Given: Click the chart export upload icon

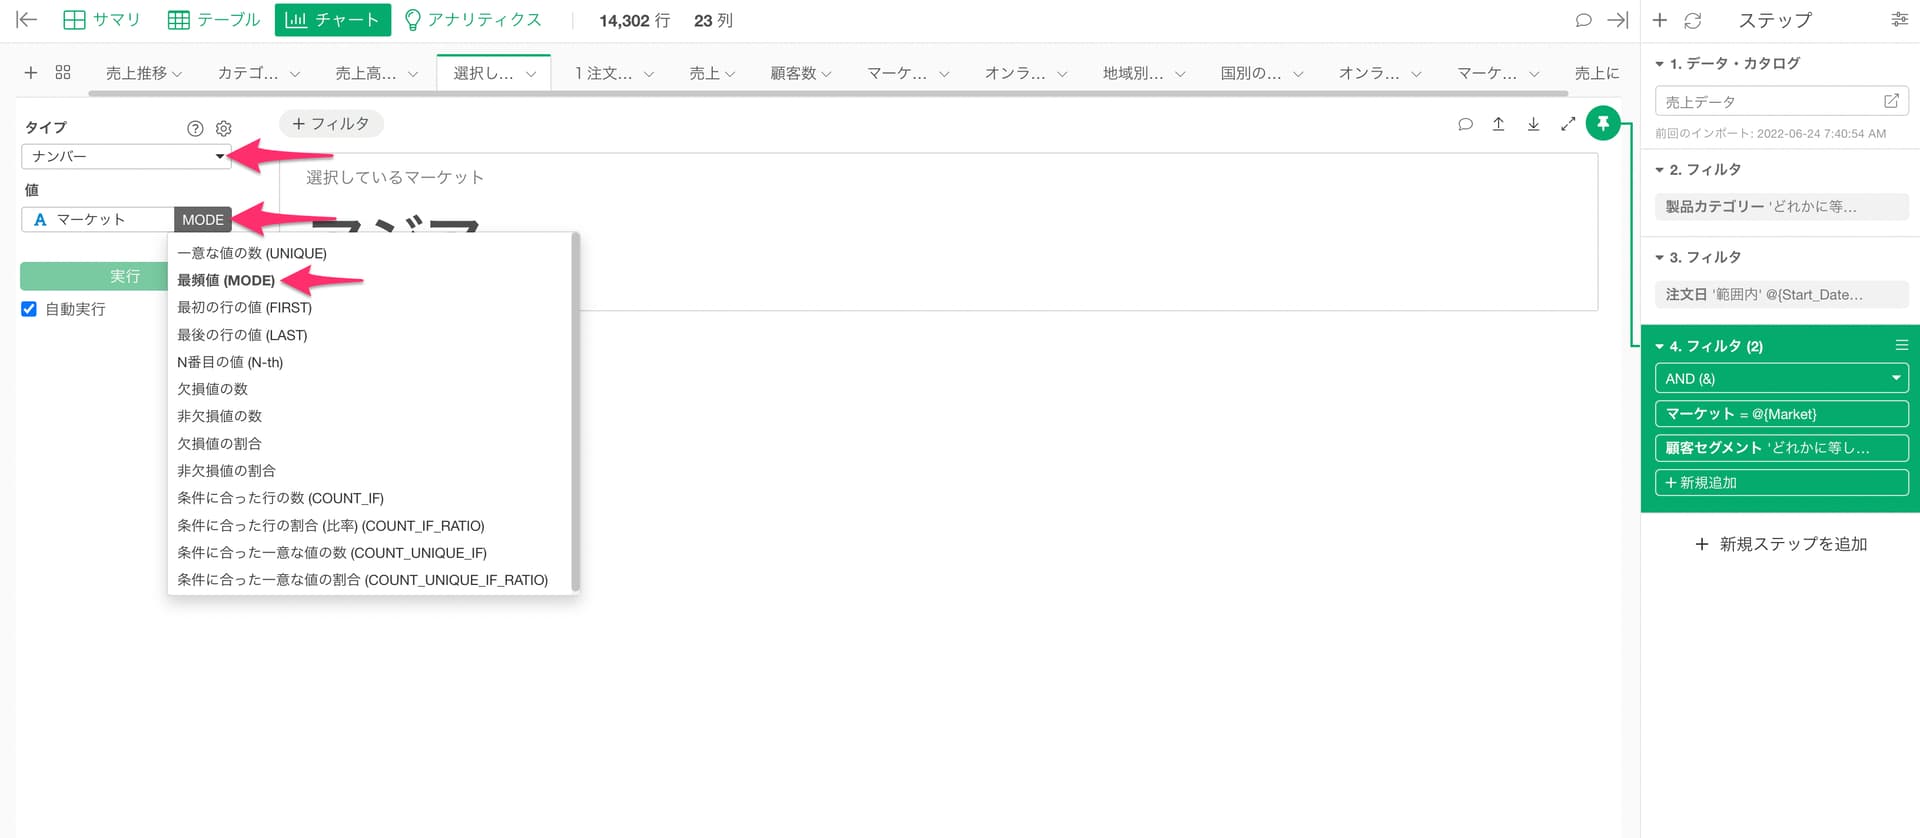Looking at the screenshot, I should pyautogui.click(x=1498, y=124).
